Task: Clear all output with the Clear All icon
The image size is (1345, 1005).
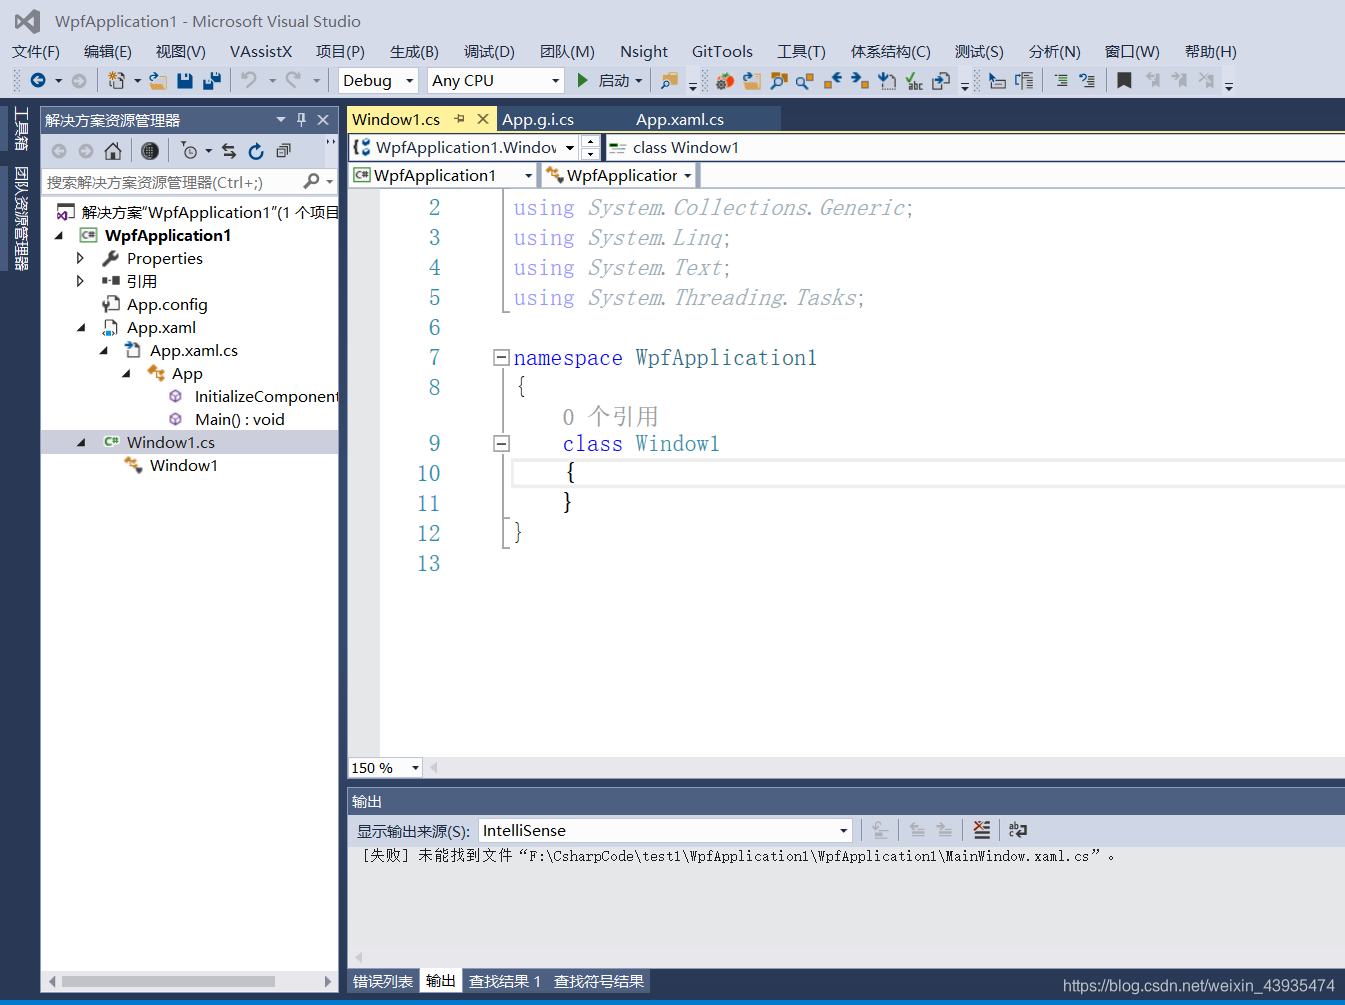Action: coord(982,830)
